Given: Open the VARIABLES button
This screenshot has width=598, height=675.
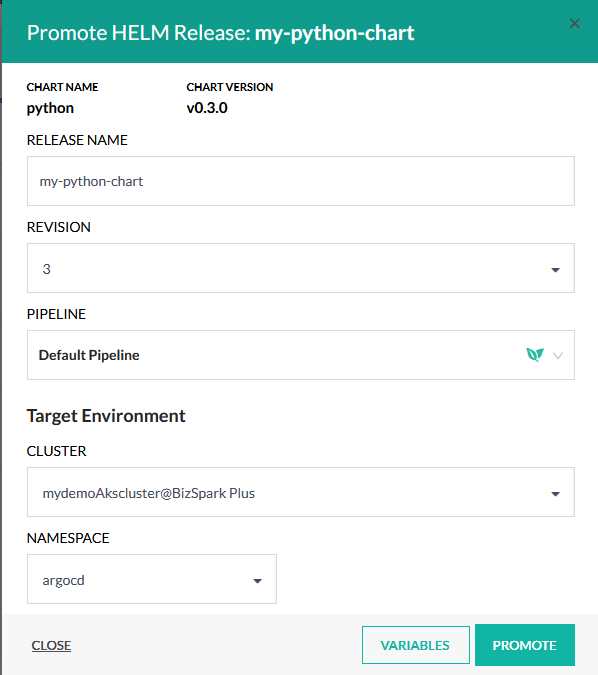Looking at the screenshot, I should (415, 645).
